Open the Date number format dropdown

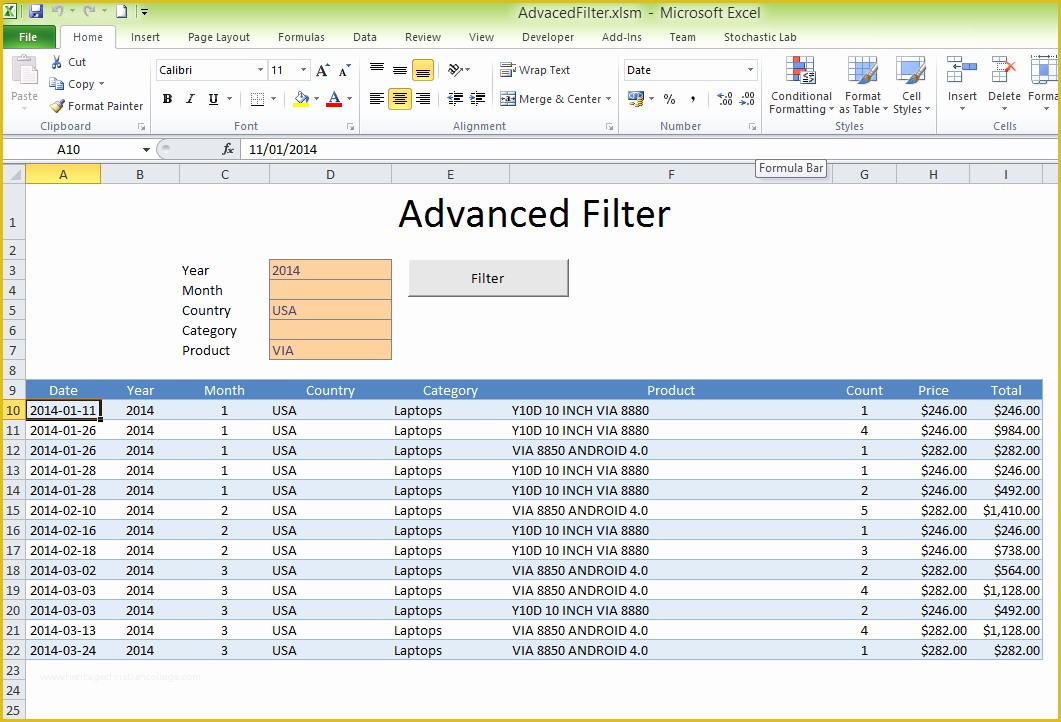(750, 70)
